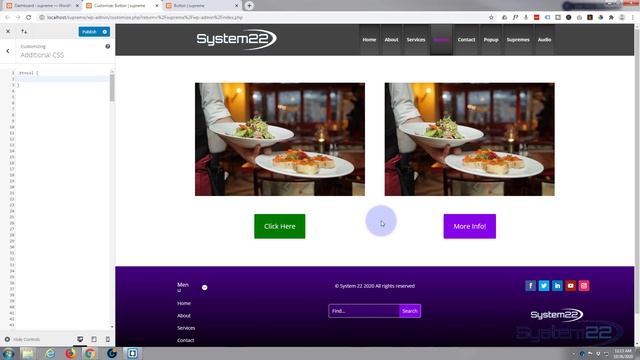Click the Publish button
Viewport: 640px width, 360px height.
pyautogui.click(x=89, y=32)
